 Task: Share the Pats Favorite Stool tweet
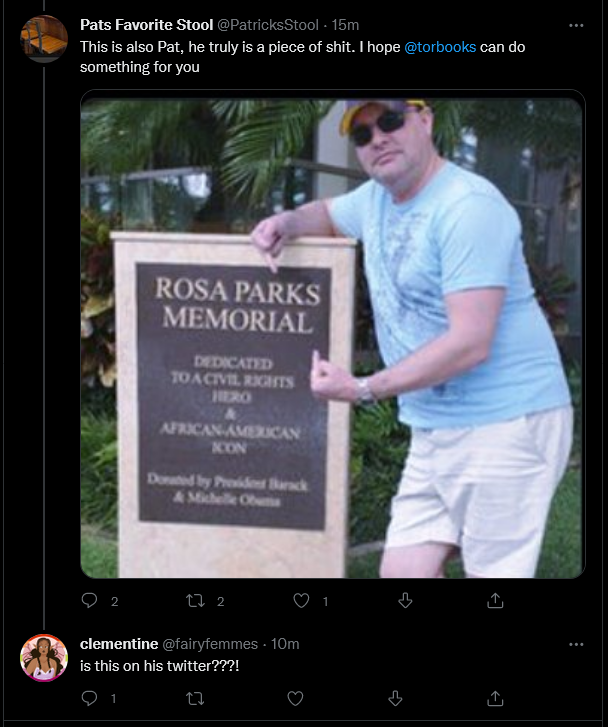click(495, 600)
